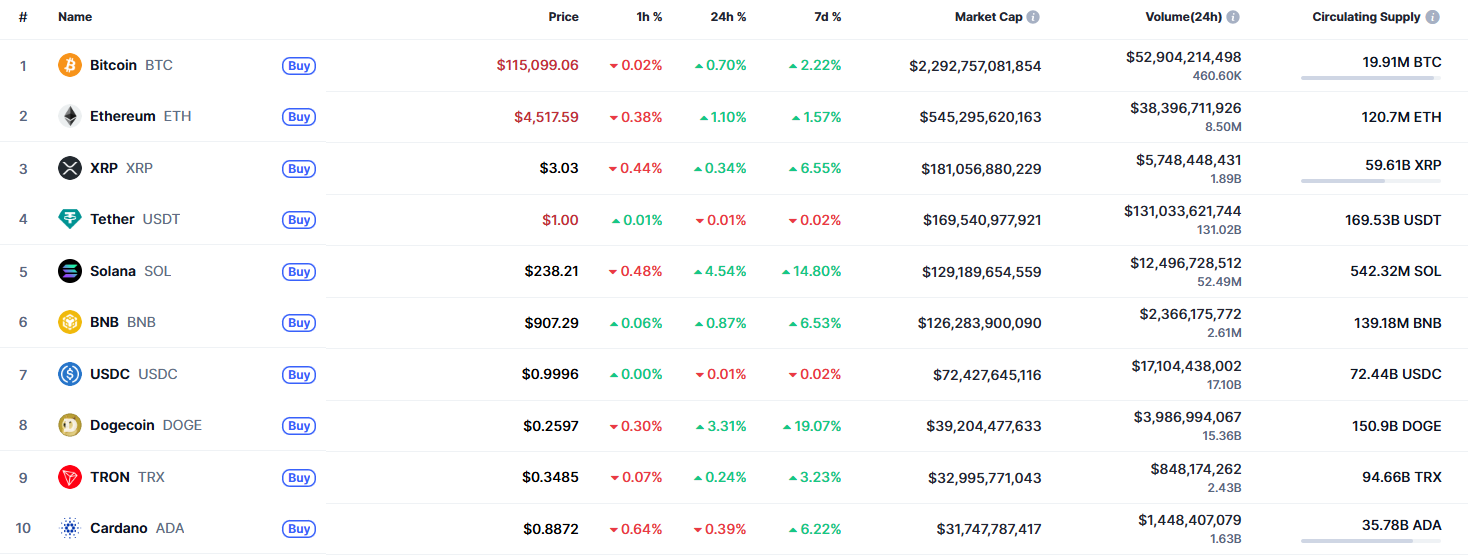
Task: Open the Market Cap info icon
Action: point(1033,17)
